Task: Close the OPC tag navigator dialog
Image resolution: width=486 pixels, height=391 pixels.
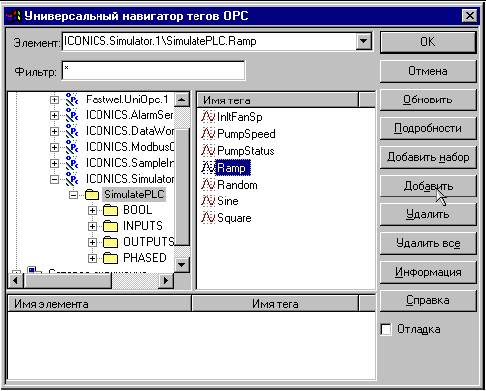Action: tap(470, 16)
